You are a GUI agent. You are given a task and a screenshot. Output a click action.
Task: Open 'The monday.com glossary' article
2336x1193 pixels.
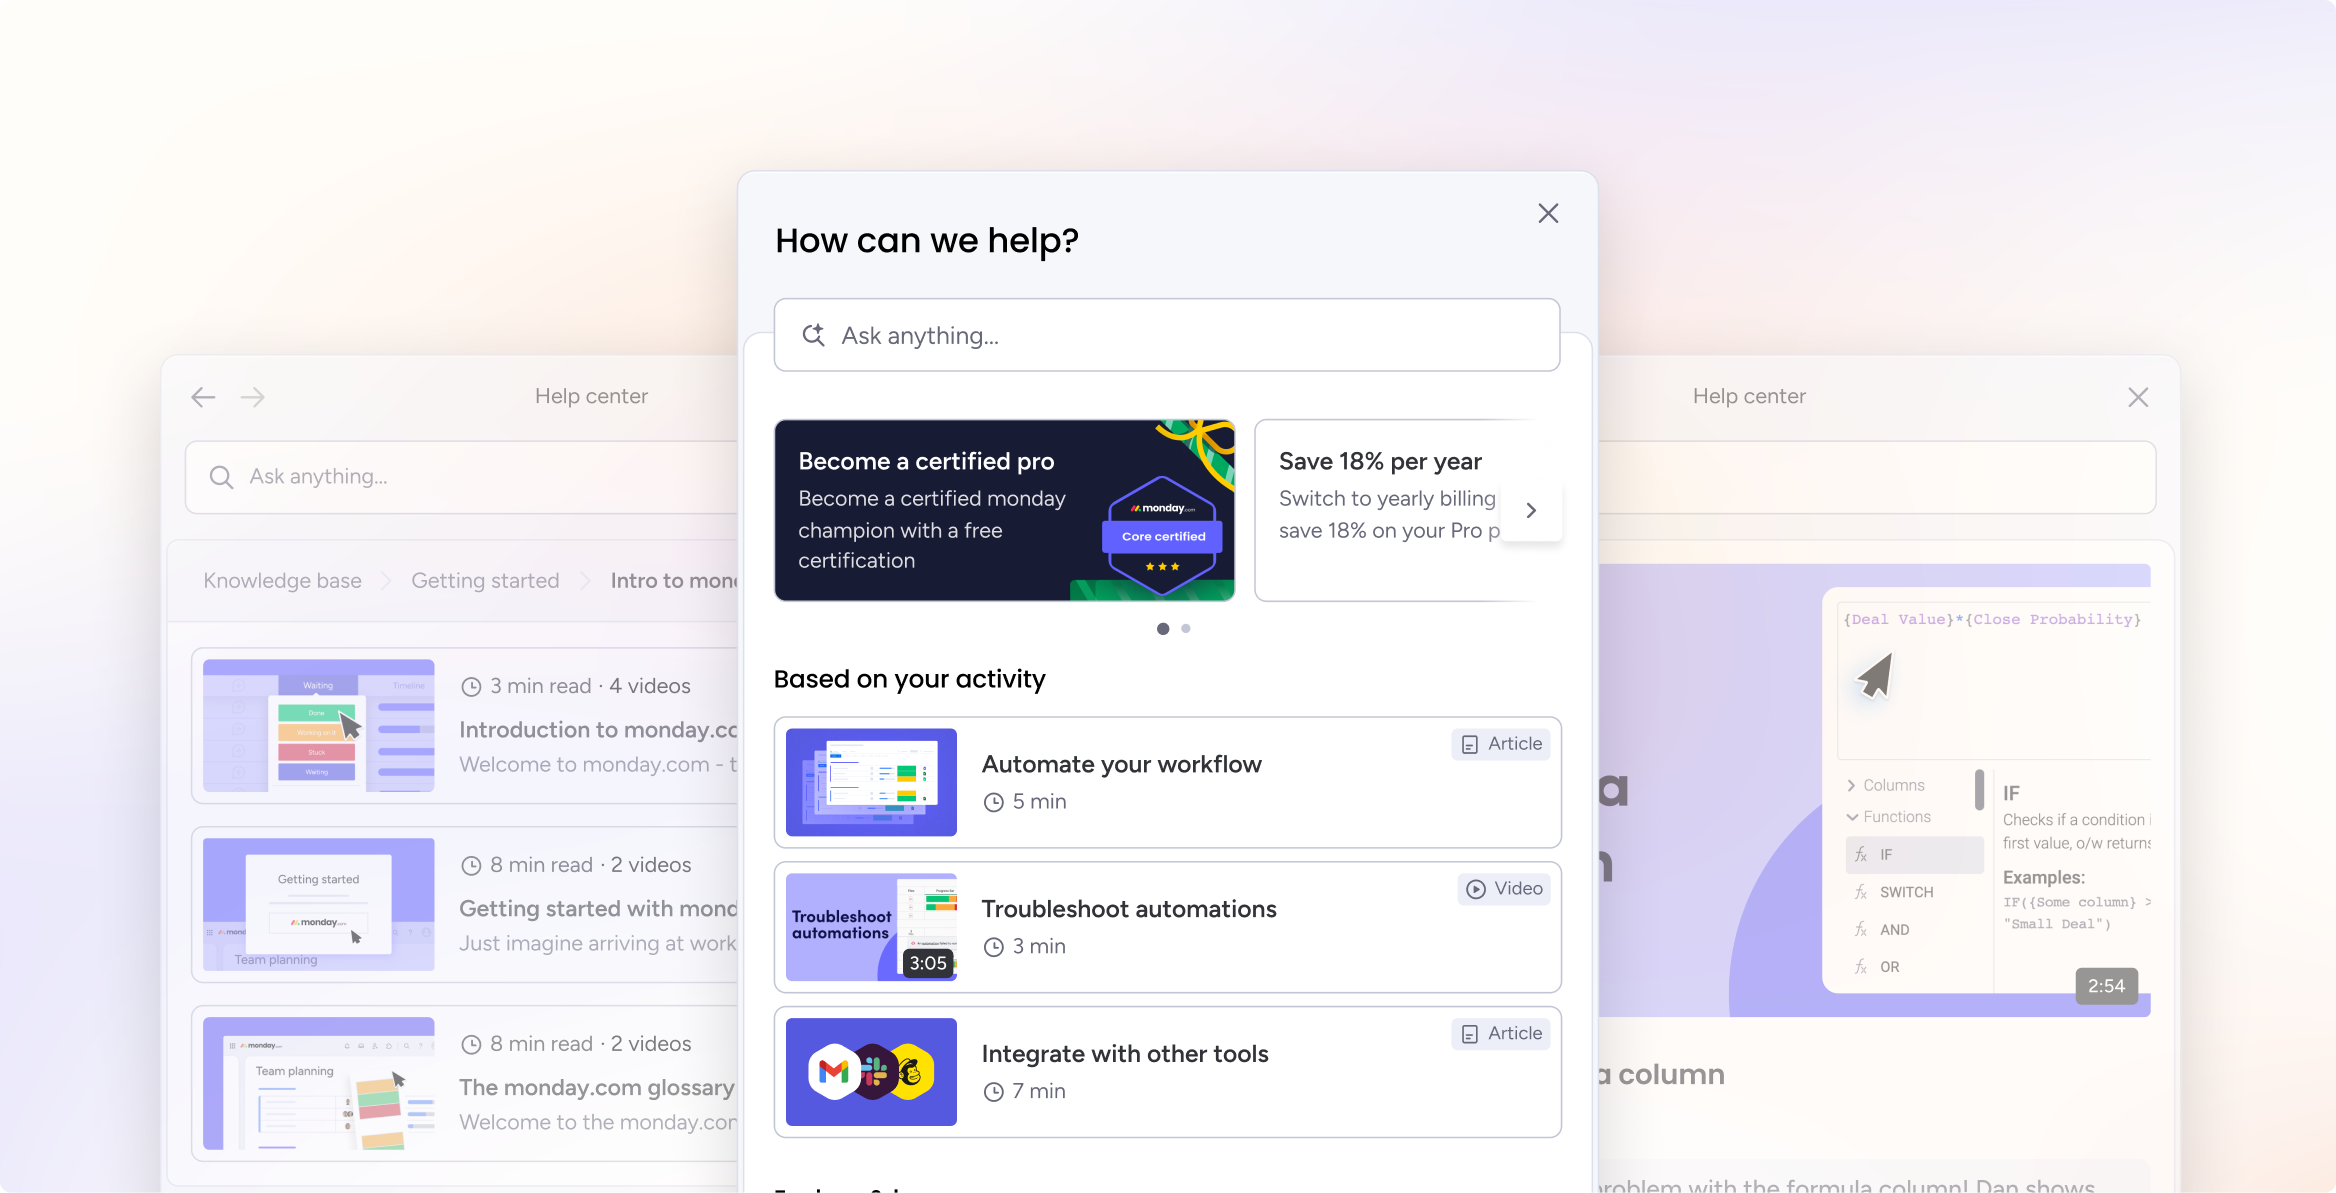tap(465, 1084)
